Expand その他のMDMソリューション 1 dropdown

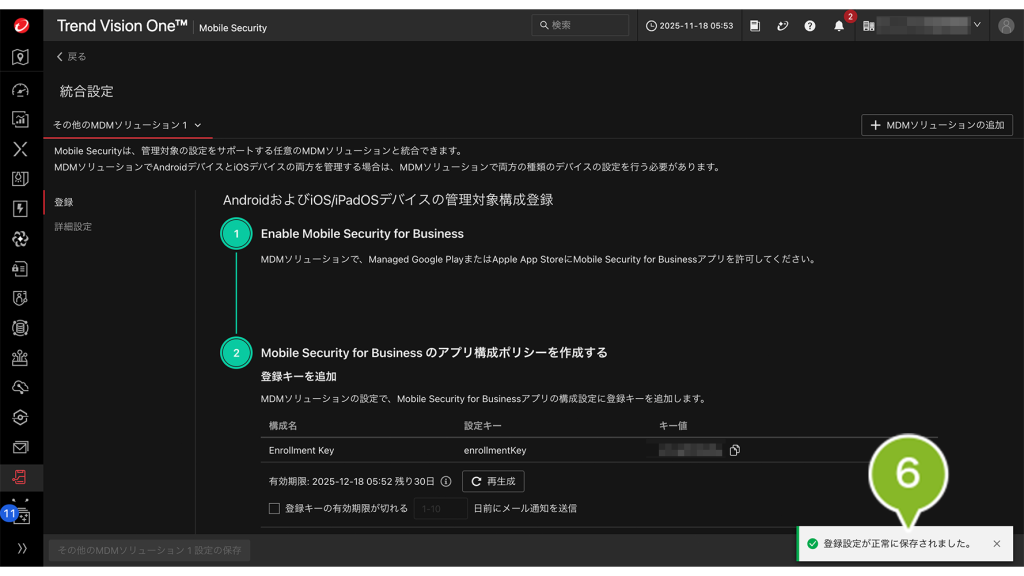coord(128,125)
